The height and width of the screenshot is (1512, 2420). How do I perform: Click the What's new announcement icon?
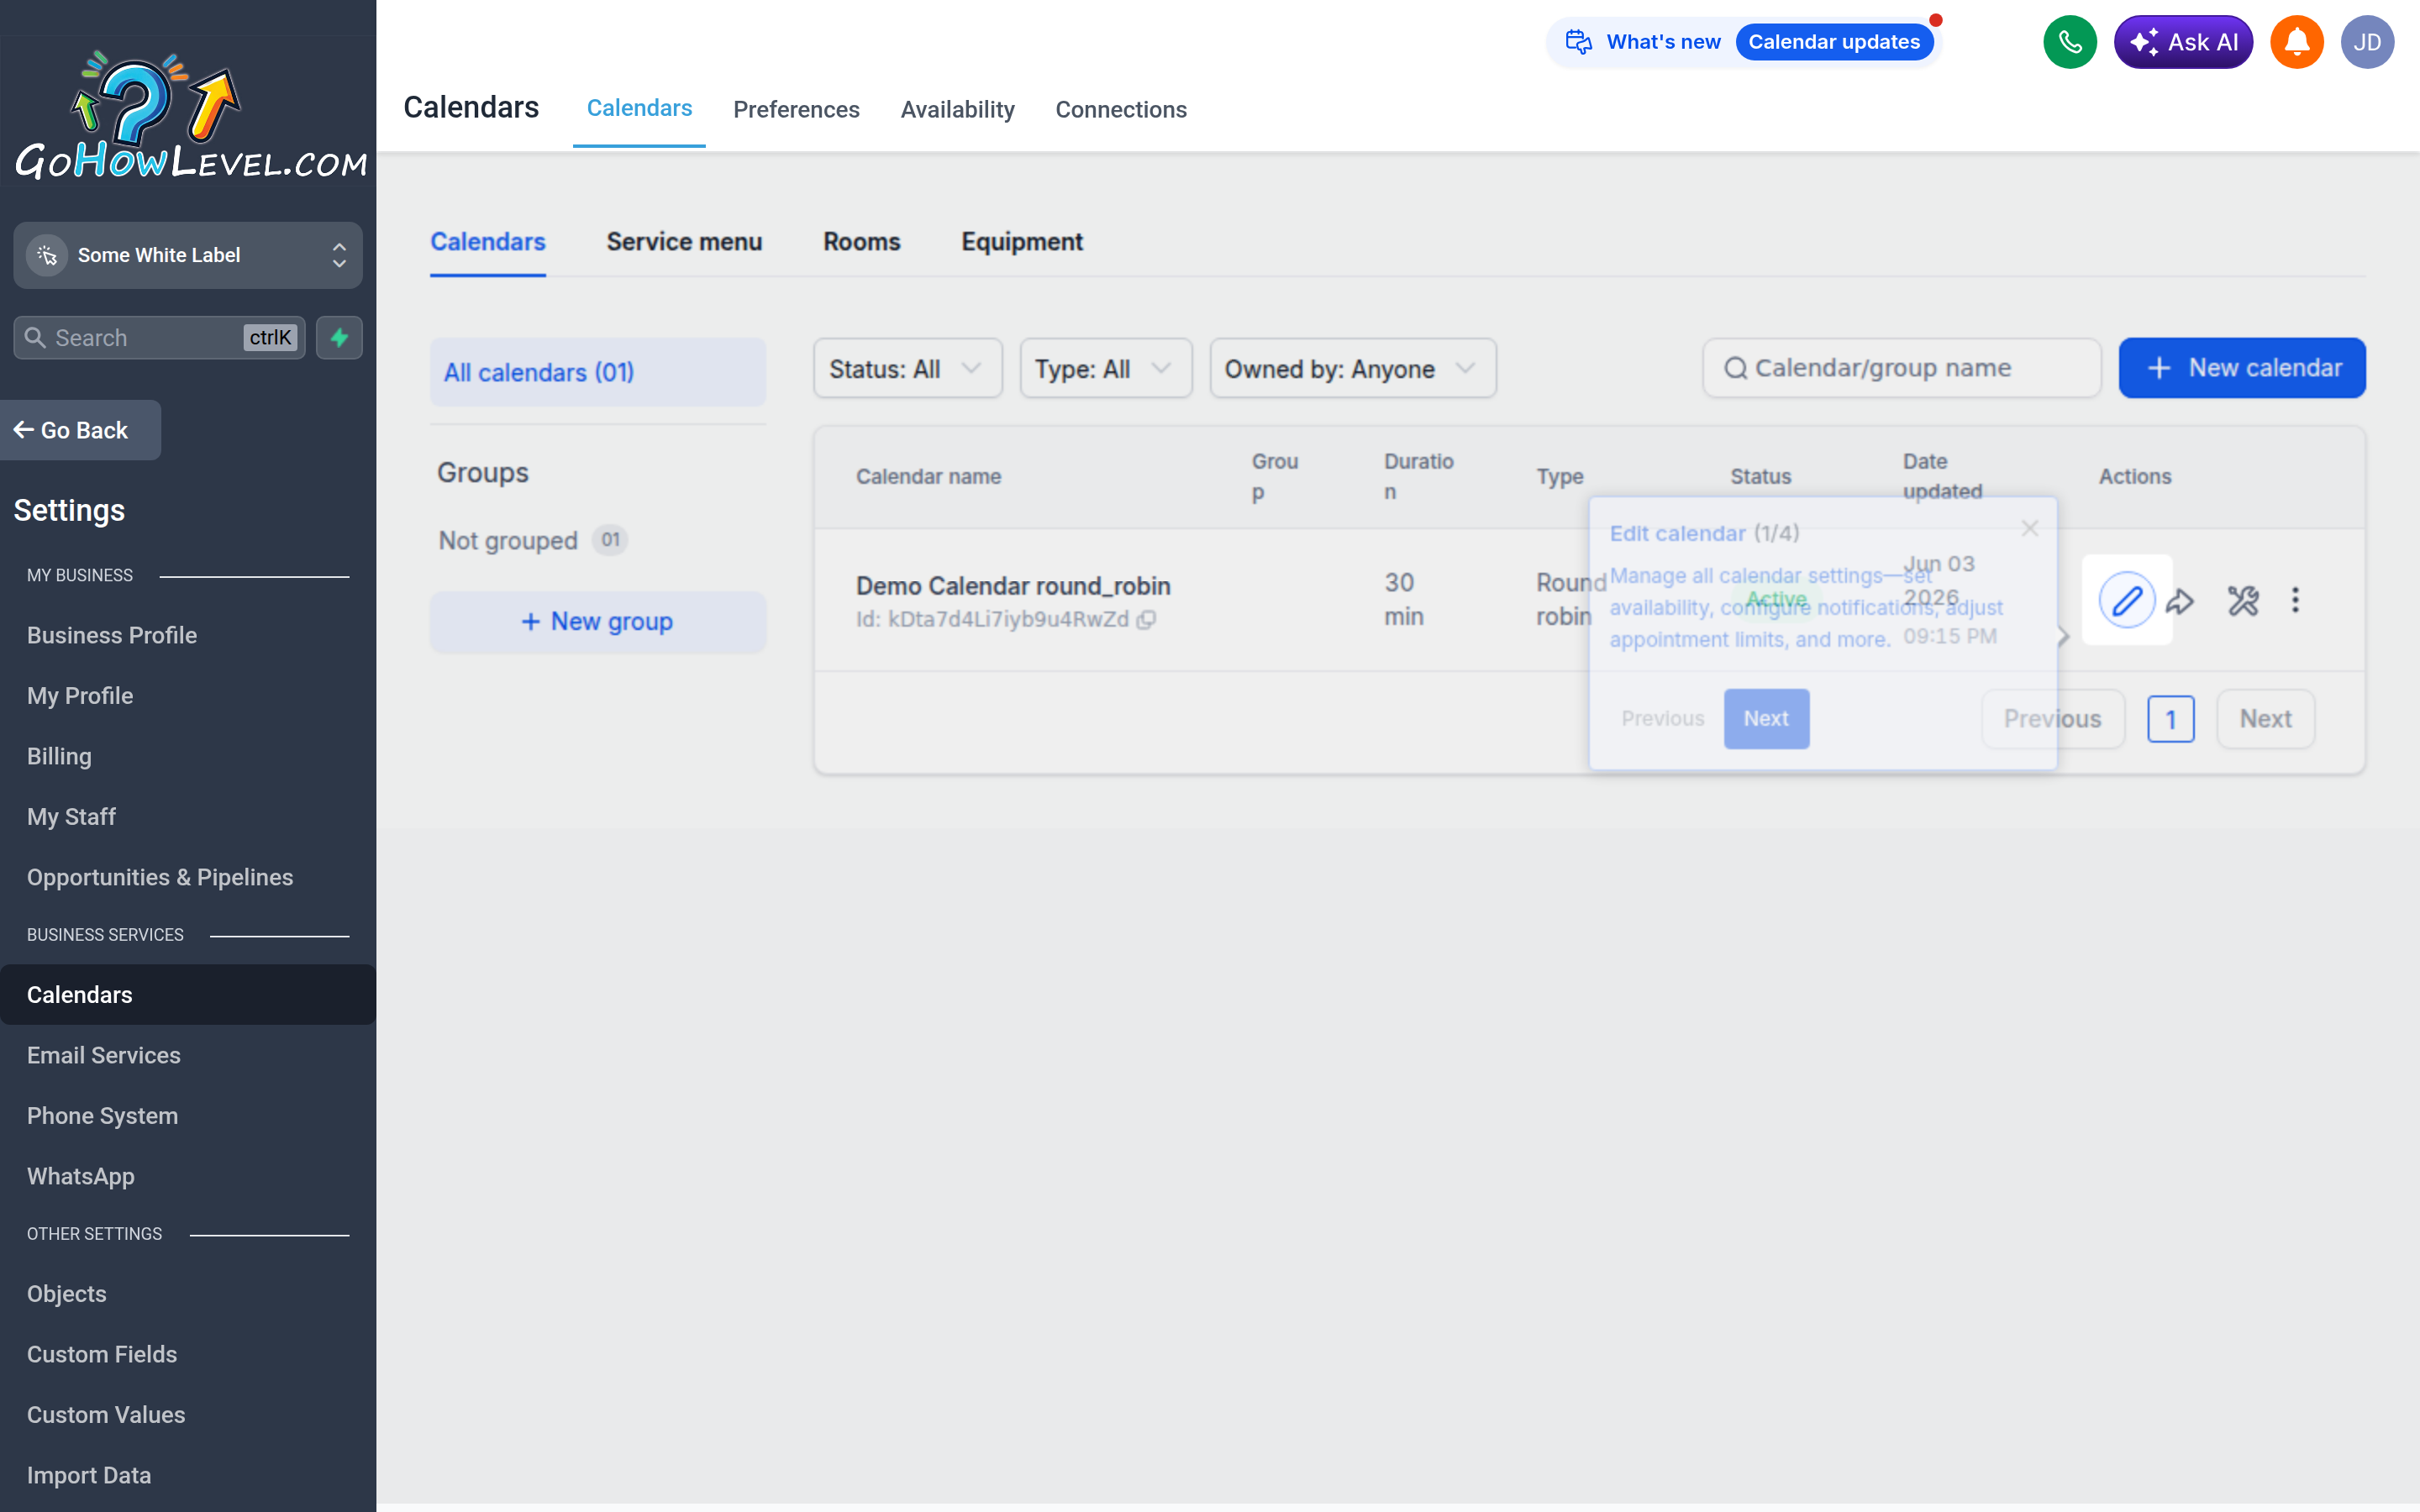tap(1578, 42)
